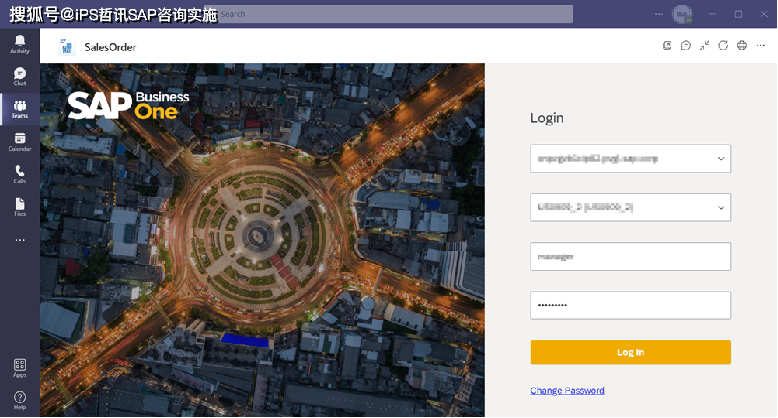Open the tab in website (globe icon)
Screen dimensions: 778x418
coord(742,46)
